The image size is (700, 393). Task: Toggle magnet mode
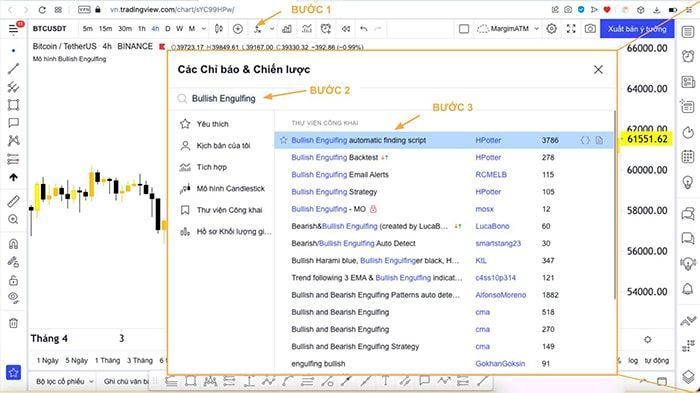[x=13, y=244]
